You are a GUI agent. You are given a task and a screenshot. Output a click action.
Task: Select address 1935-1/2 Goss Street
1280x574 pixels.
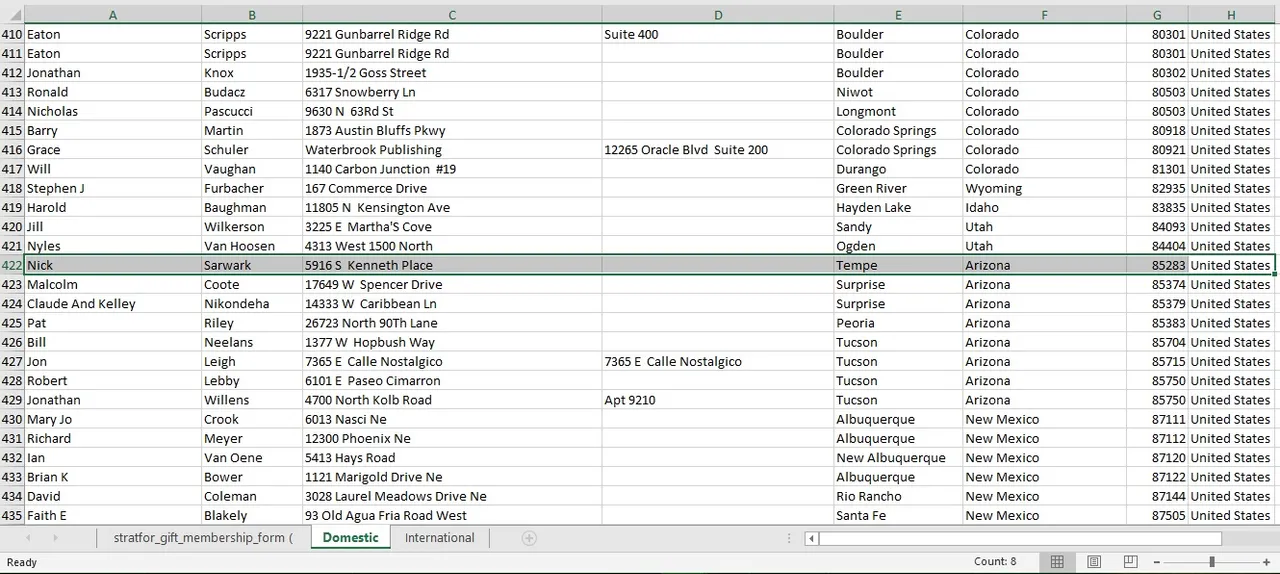[452, 73]
